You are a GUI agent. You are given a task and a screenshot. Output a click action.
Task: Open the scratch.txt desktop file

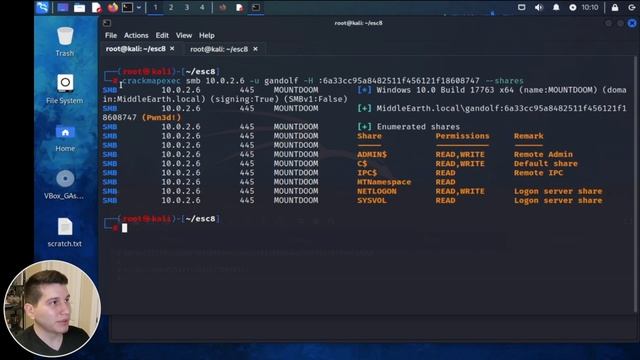pyautogui.click(x=65, y=232)
